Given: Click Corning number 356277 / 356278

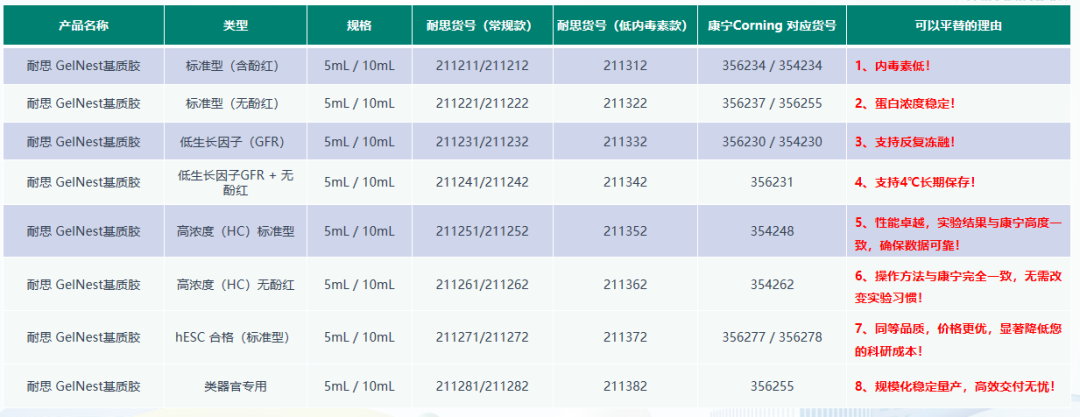Looking at the screenshot, I should 772,337.
